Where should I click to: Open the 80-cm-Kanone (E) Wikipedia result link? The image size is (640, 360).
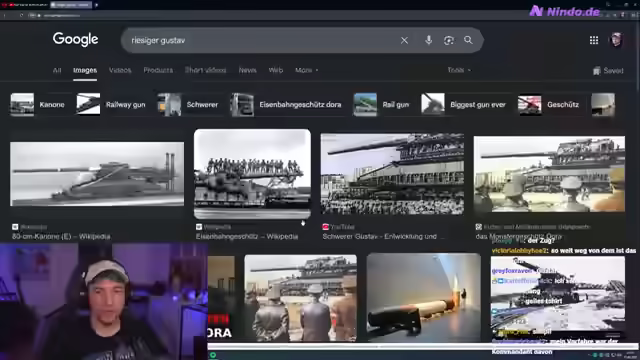point(61,236)
